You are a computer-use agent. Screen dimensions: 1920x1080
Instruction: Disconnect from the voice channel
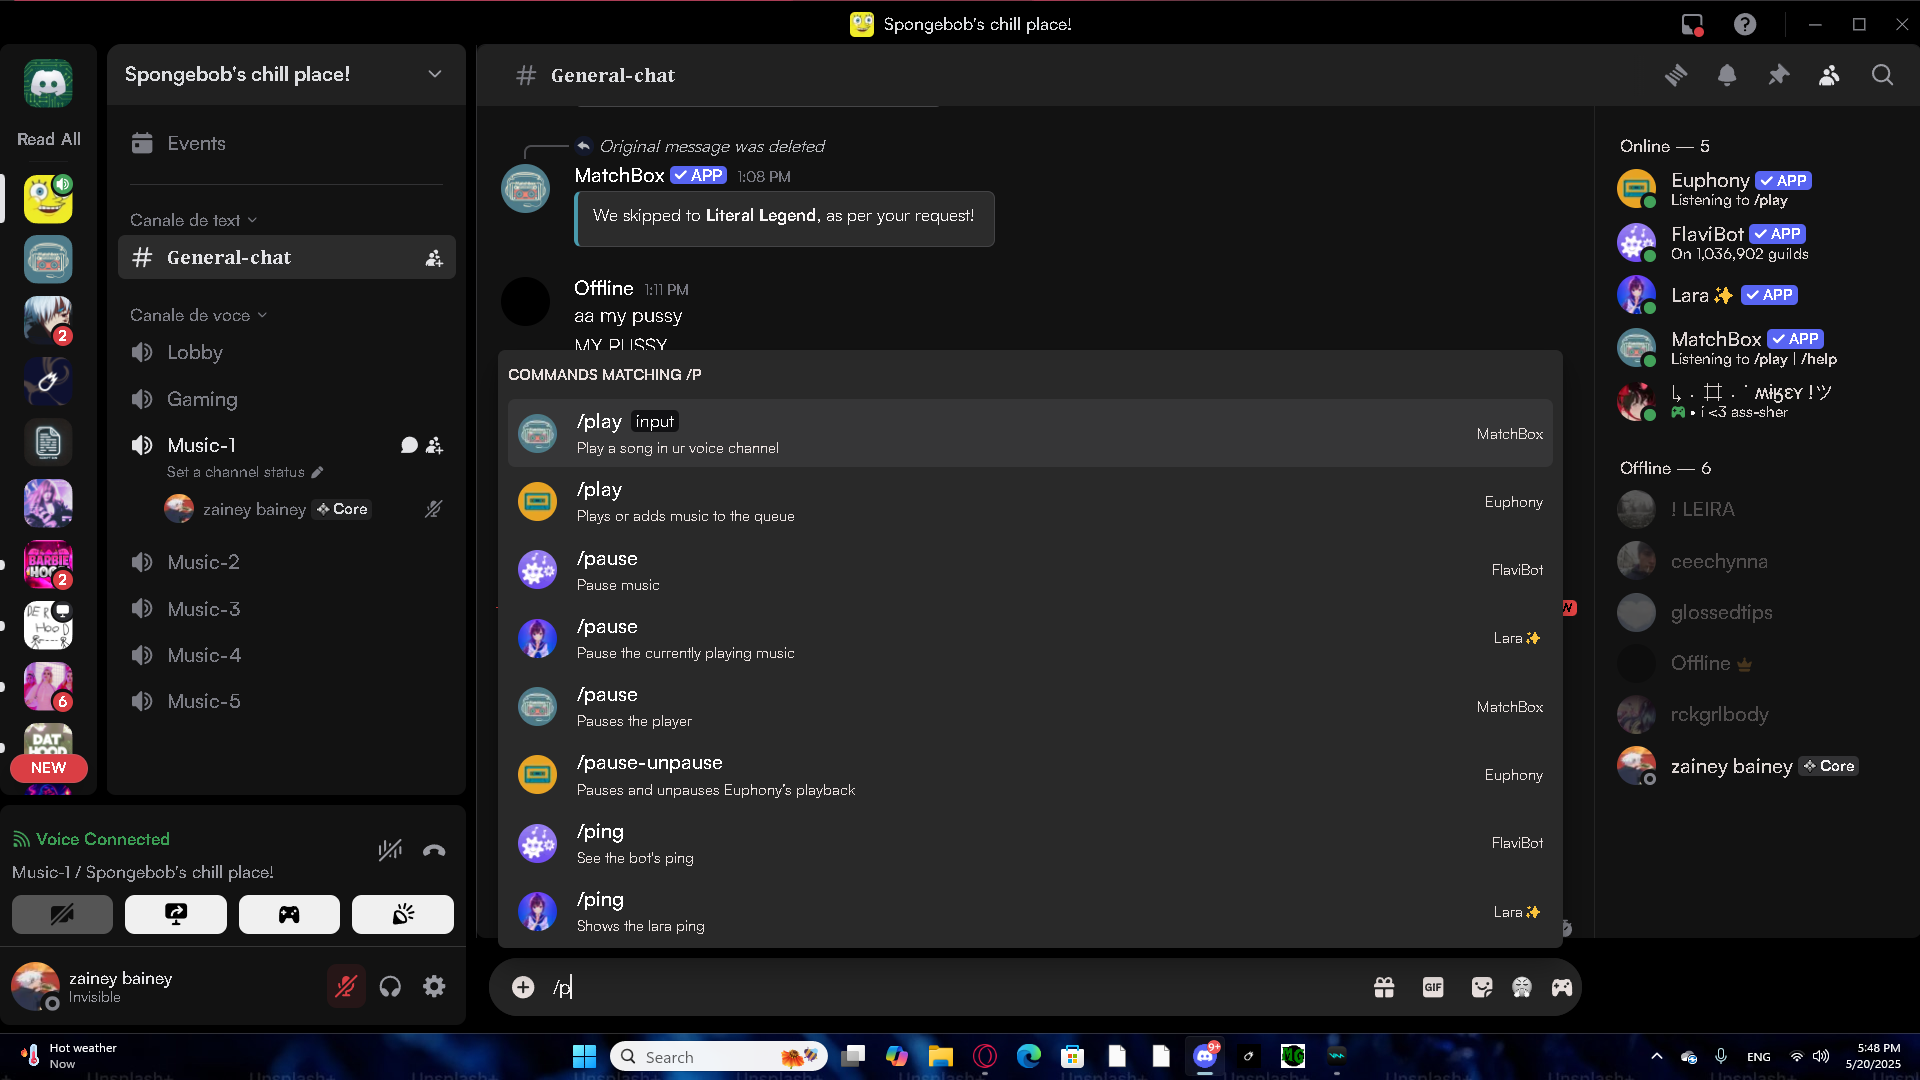click(434, 851)
